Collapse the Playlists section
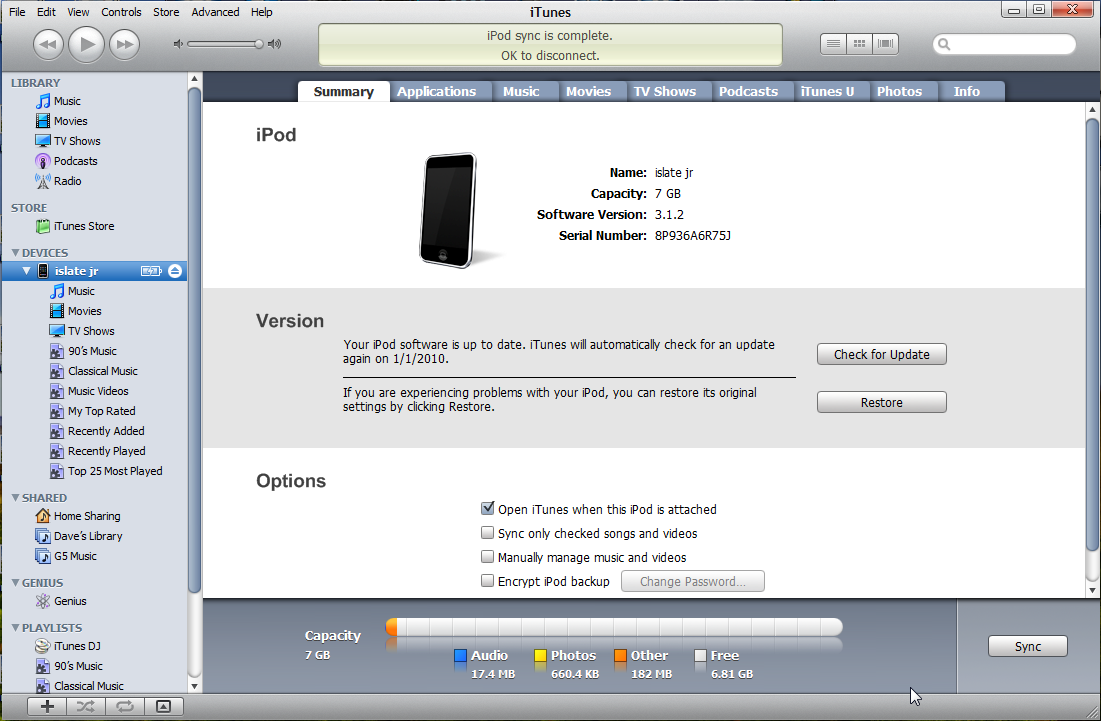Viewport: 1101px width, 721px height. click(x=15, y=628)
